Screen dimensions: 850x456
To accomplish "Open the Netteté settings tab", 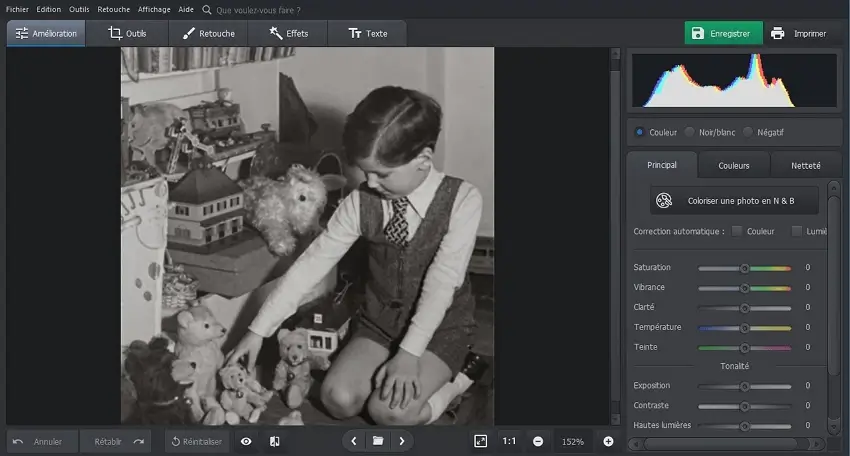I will coord(806,165).
